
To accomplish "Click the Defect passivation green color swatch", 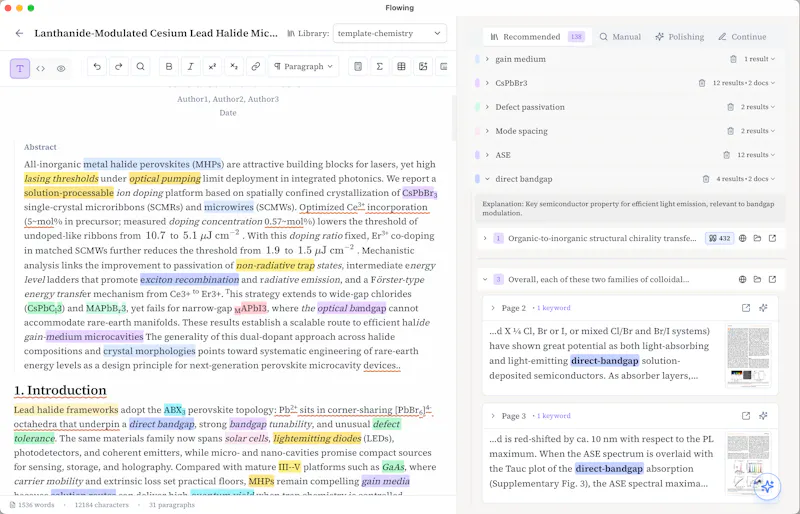I will [477, 107].
